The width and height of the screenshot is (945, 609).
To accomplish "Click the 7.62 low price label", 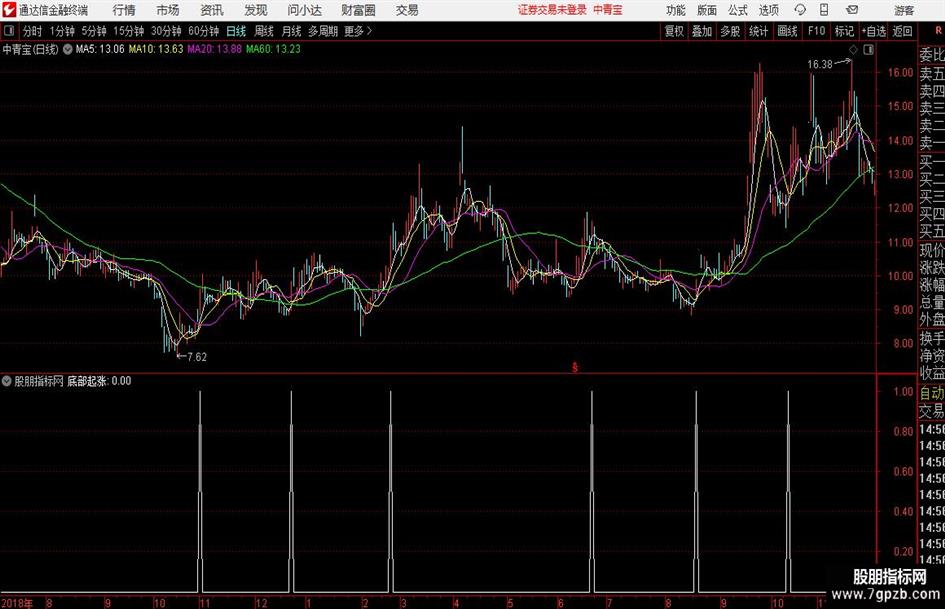I will pyautogui.click(x=197, y=357).
